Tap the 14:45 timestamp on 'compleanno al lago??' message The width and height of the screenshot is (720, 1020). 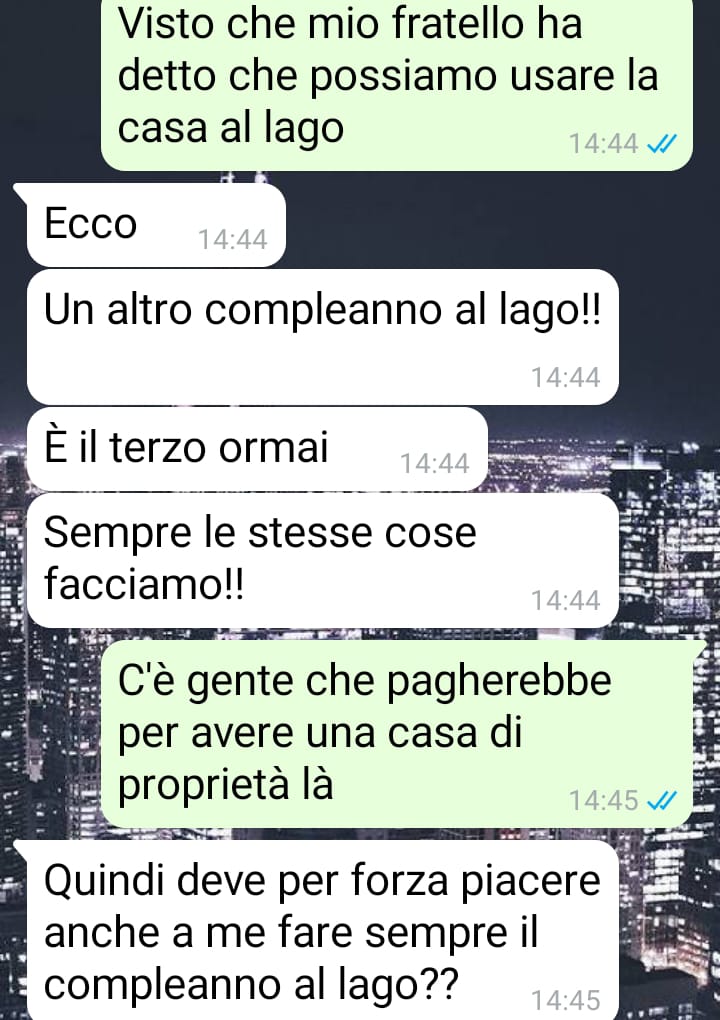coord(565,1000)
